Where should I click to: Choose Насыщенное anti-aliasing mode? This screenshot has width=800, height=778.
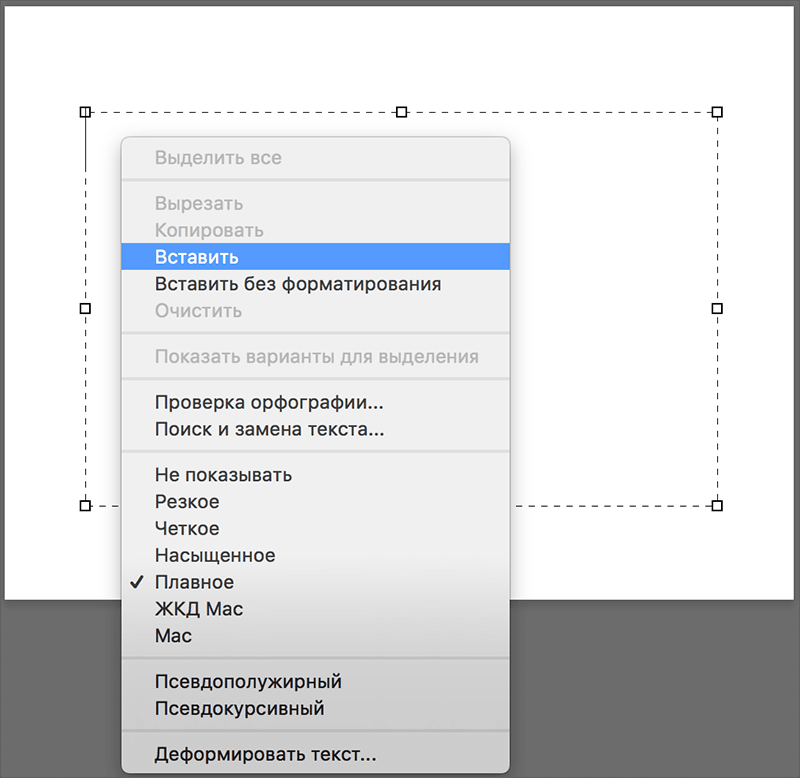(214, 555)
